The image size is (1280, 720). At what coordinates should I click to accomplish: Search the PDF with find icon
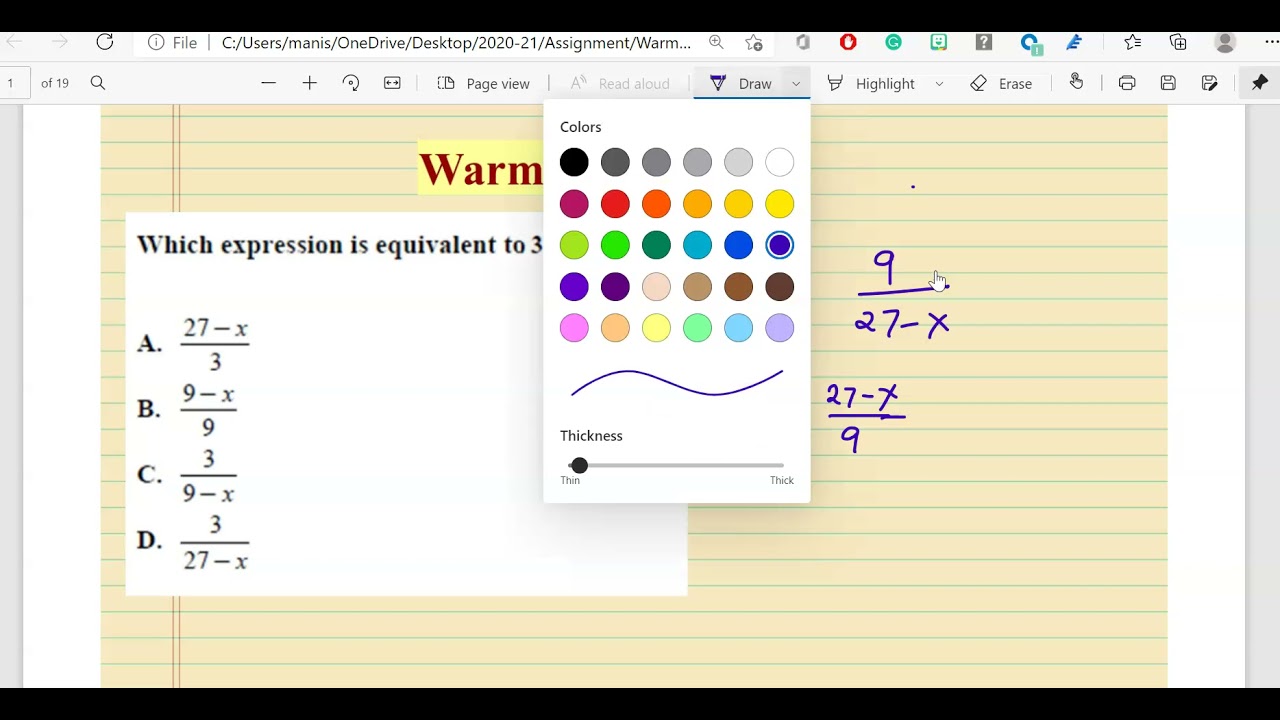pyautogui.click(x=98, y=83)
